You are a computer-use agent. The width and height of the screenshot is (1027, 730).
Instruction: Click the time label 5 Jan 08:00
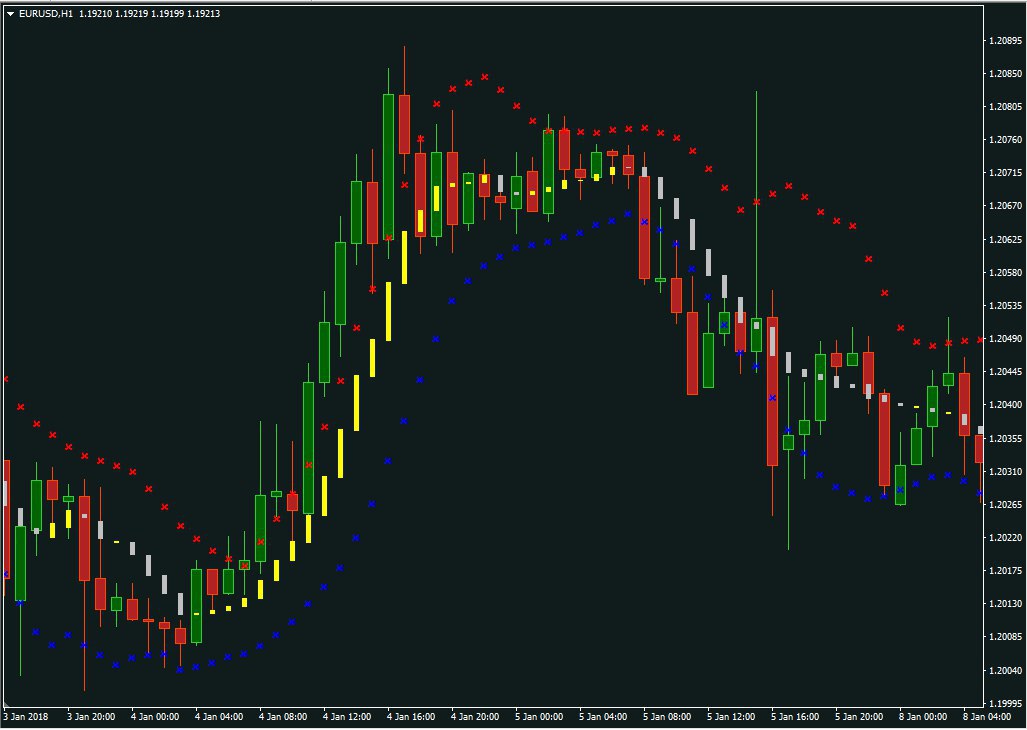[667, 717]
